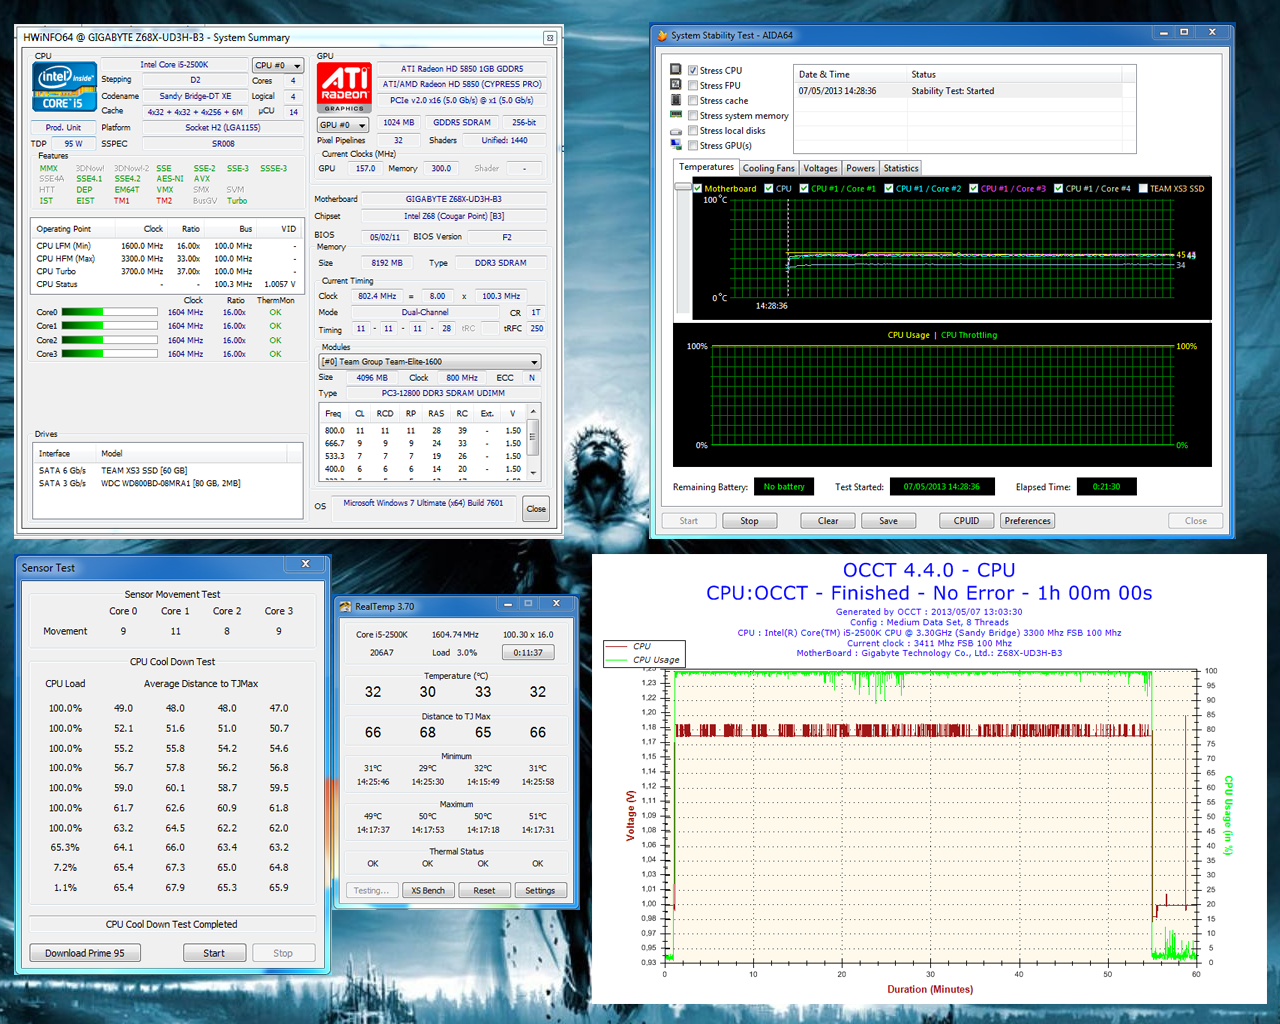Viewport: 1280px width, 1024px height.
Task: Click Save in System Stability Test
Action: pyautogui.click(x=888, y=521)
